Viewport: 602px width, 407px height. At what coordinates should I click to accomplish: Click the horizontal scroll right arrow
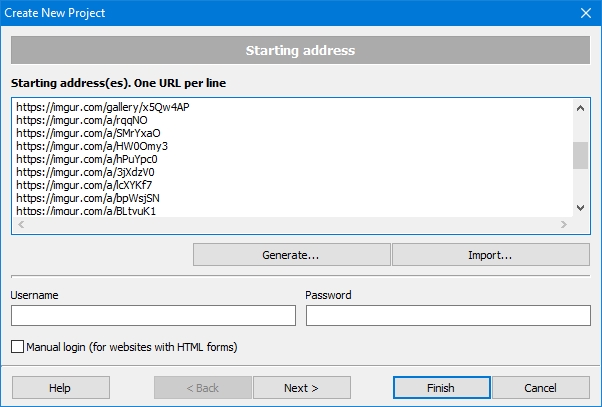tap(564, 224)
